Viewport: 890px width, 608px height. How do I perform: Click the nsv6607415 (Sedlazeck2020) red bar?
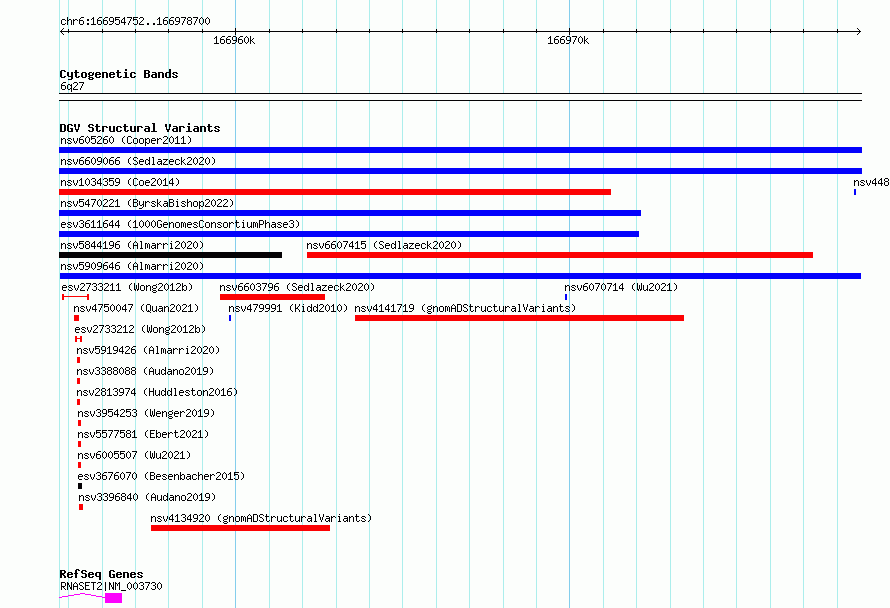[560, 255]
